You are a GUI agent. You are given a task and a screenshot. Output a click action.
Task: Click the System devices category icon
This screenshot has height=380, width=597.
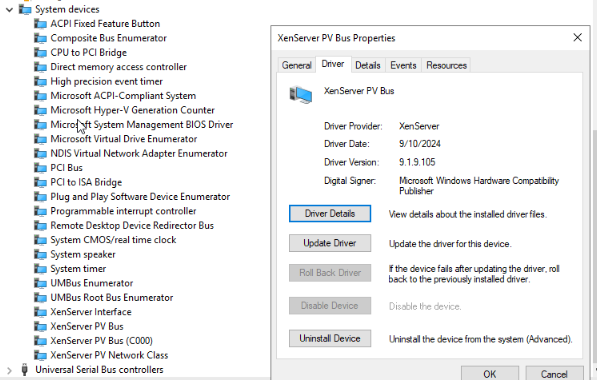(x=25, y=9)
